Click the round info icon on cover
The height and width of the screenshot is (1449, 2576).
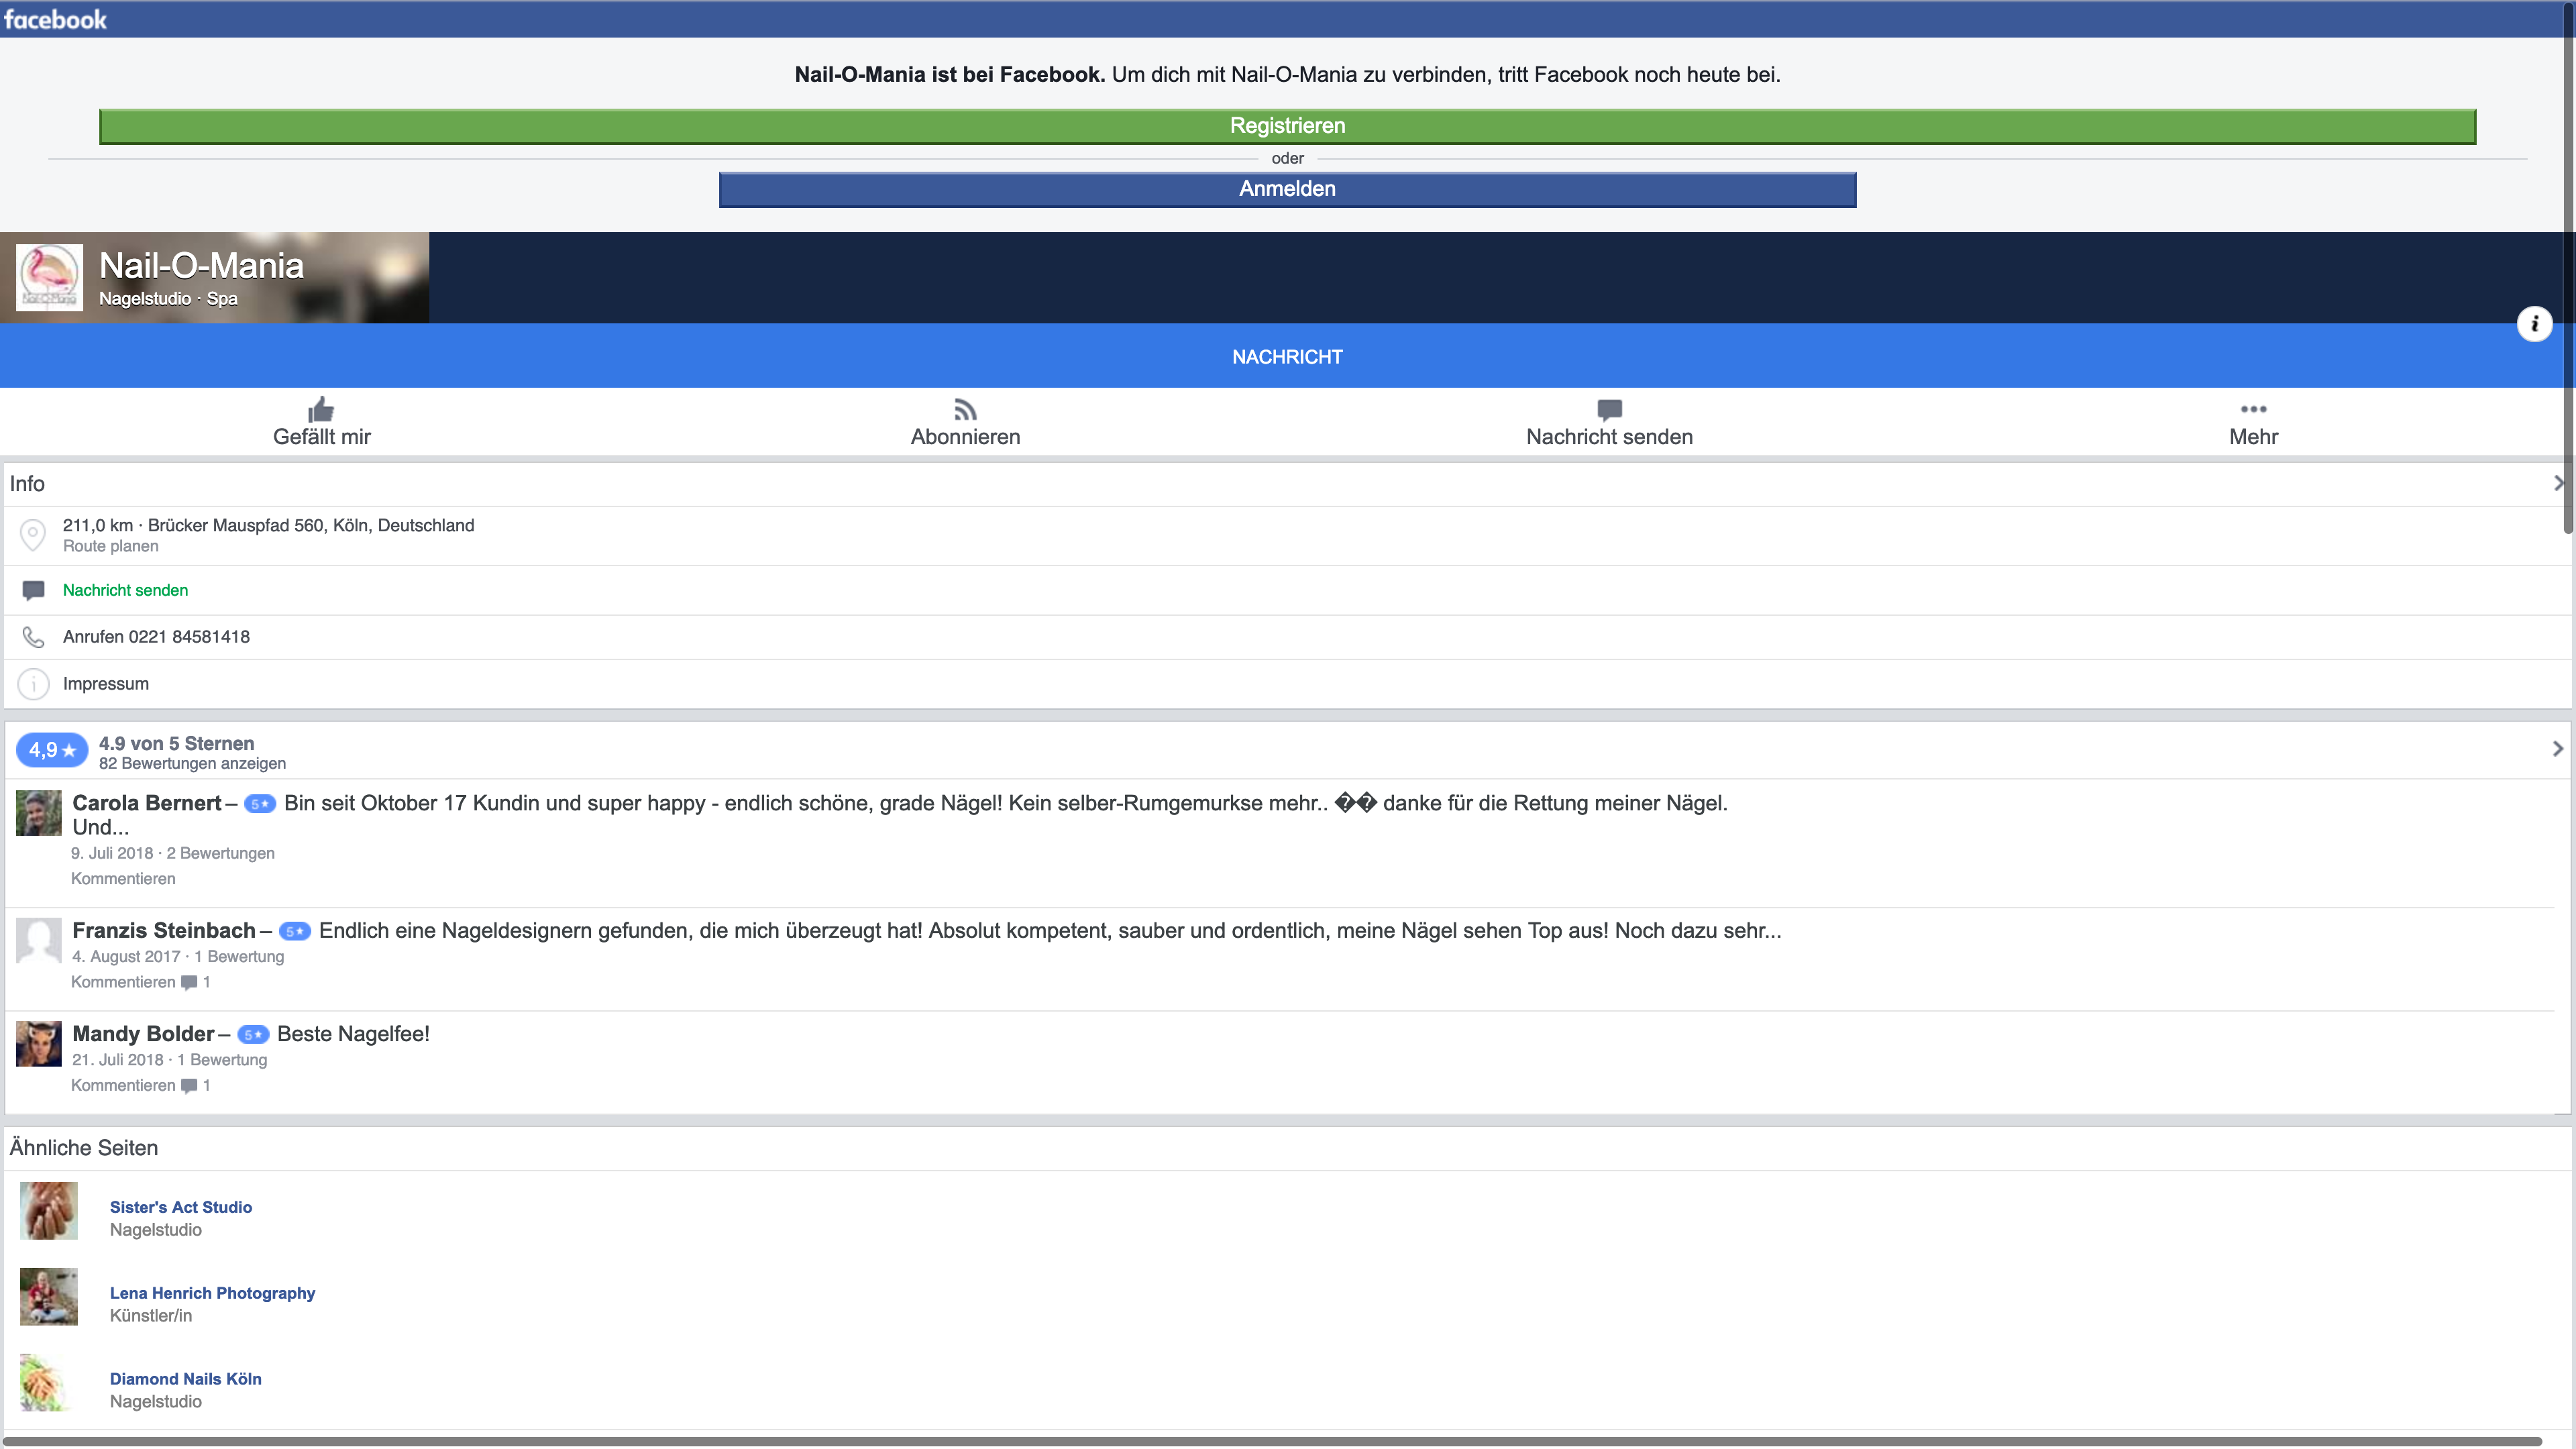click(2534, 324)
